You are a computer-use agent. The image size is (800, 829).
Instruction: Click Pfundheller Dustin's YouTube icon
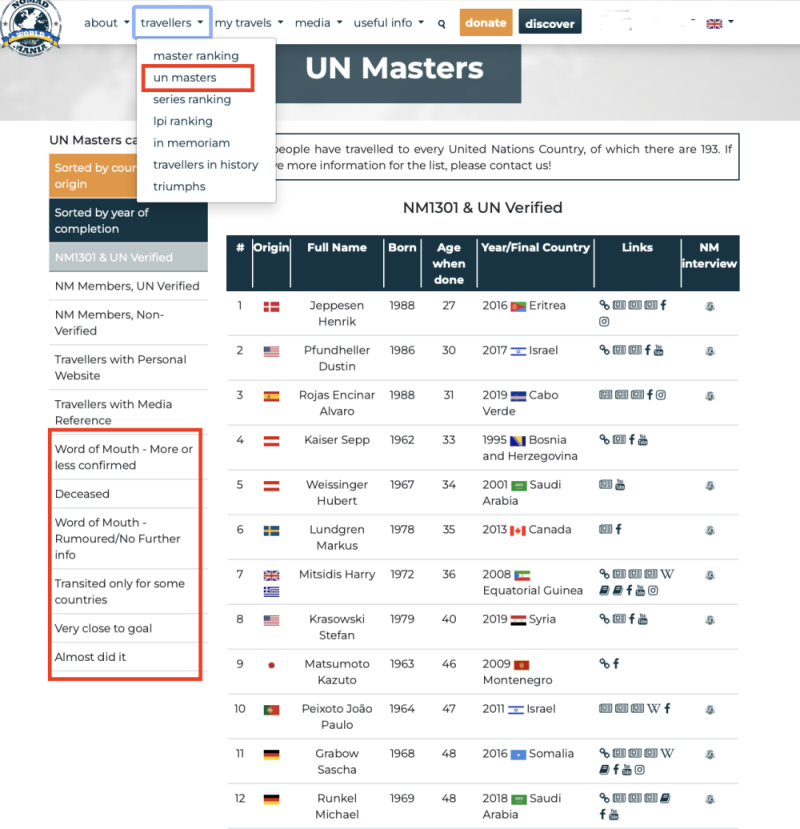pos(658,350)
